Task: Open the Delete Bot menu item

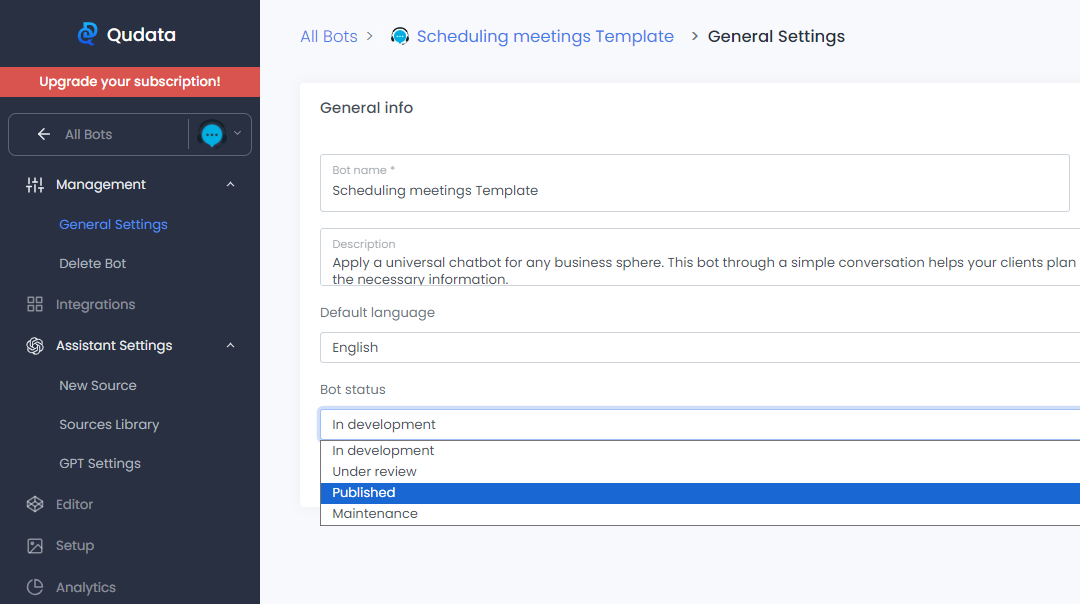Action: 93,264
